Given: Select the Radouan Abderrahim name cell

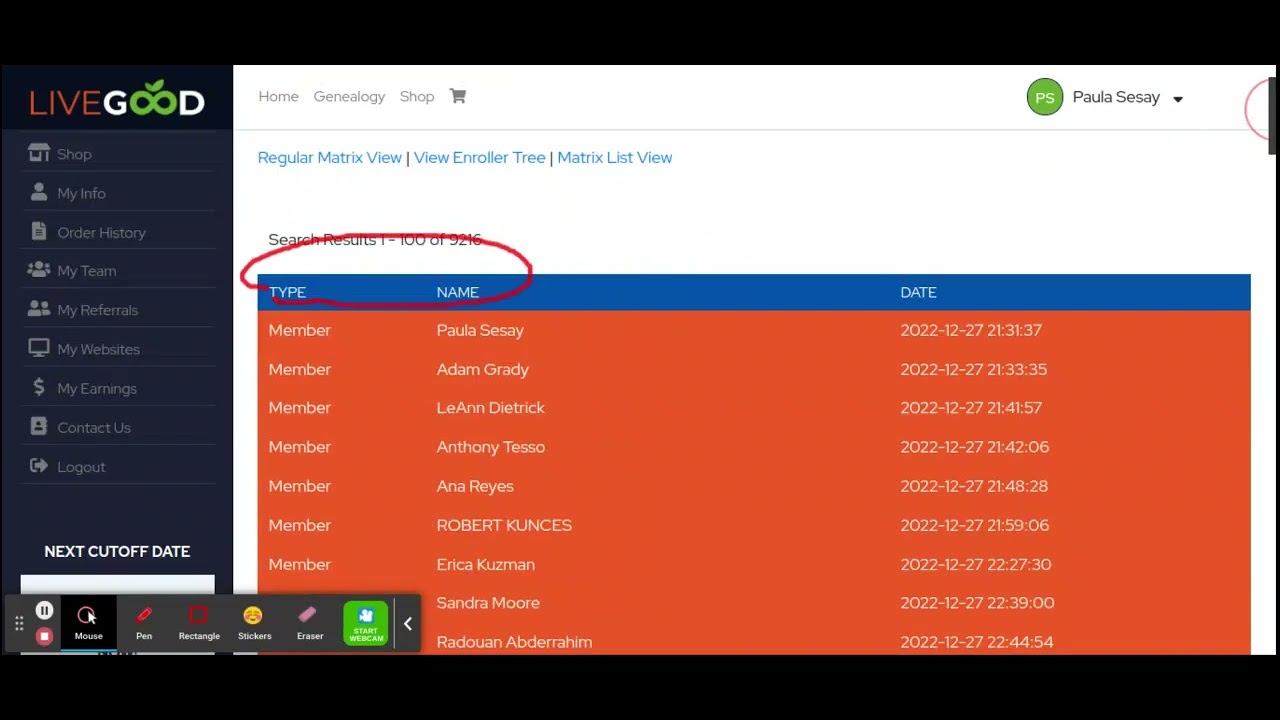Looking at the screenshot, I should pos(514,642).
